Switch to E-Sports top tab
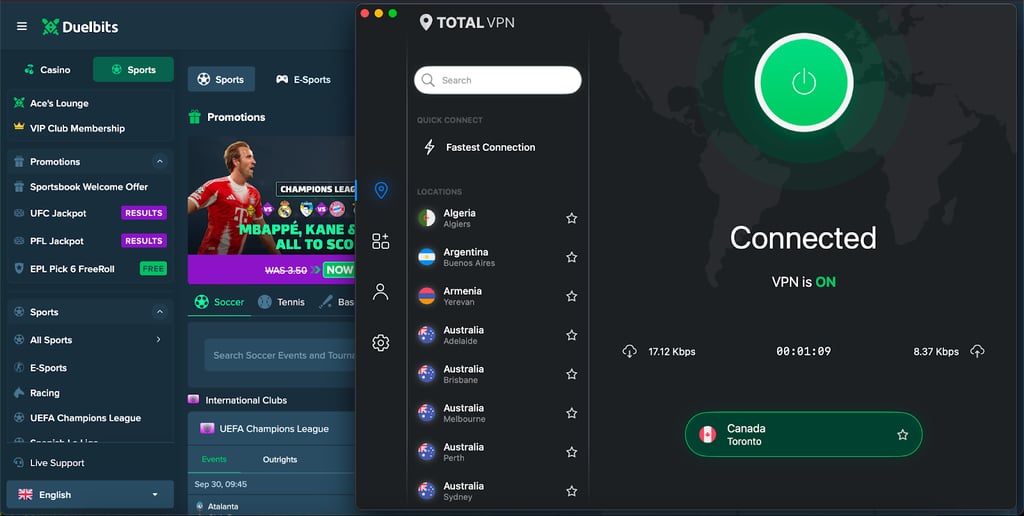1024x516 pixels. point(303,79)
